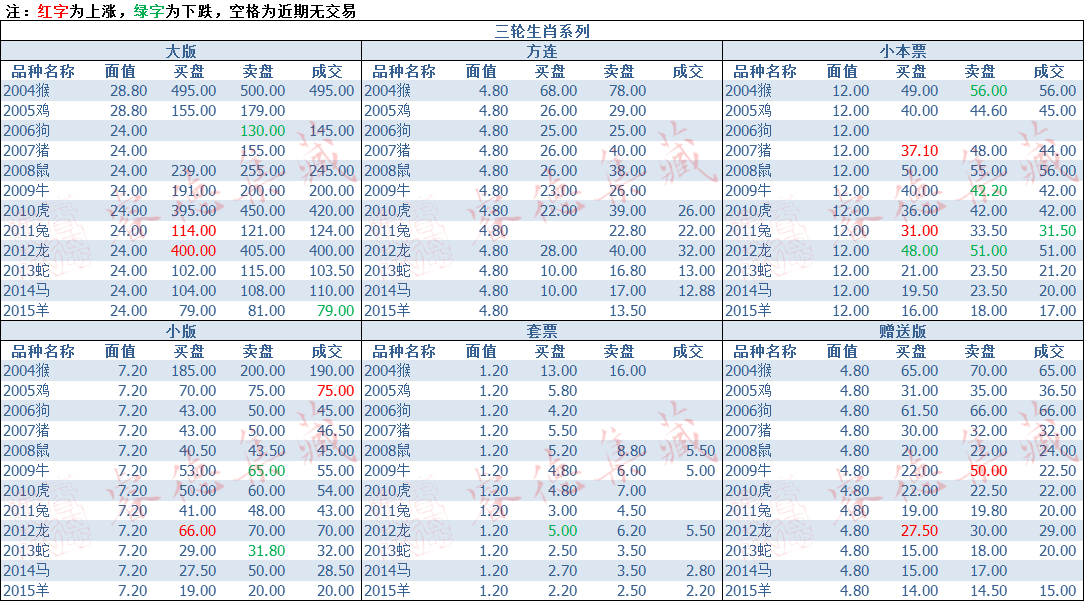Click red 75.00 成交 for 小版 2005鸡

point(335,391)
